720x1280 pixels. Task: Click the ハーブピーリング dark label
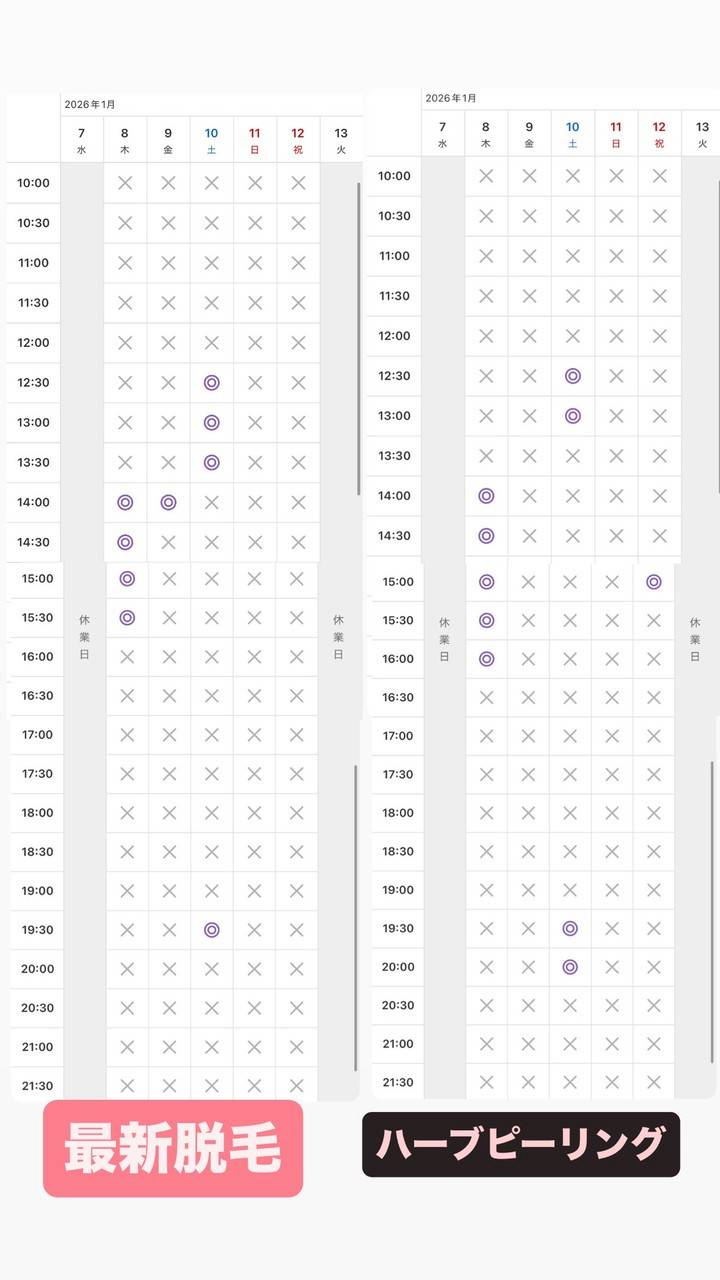(x=520, y=1144)
